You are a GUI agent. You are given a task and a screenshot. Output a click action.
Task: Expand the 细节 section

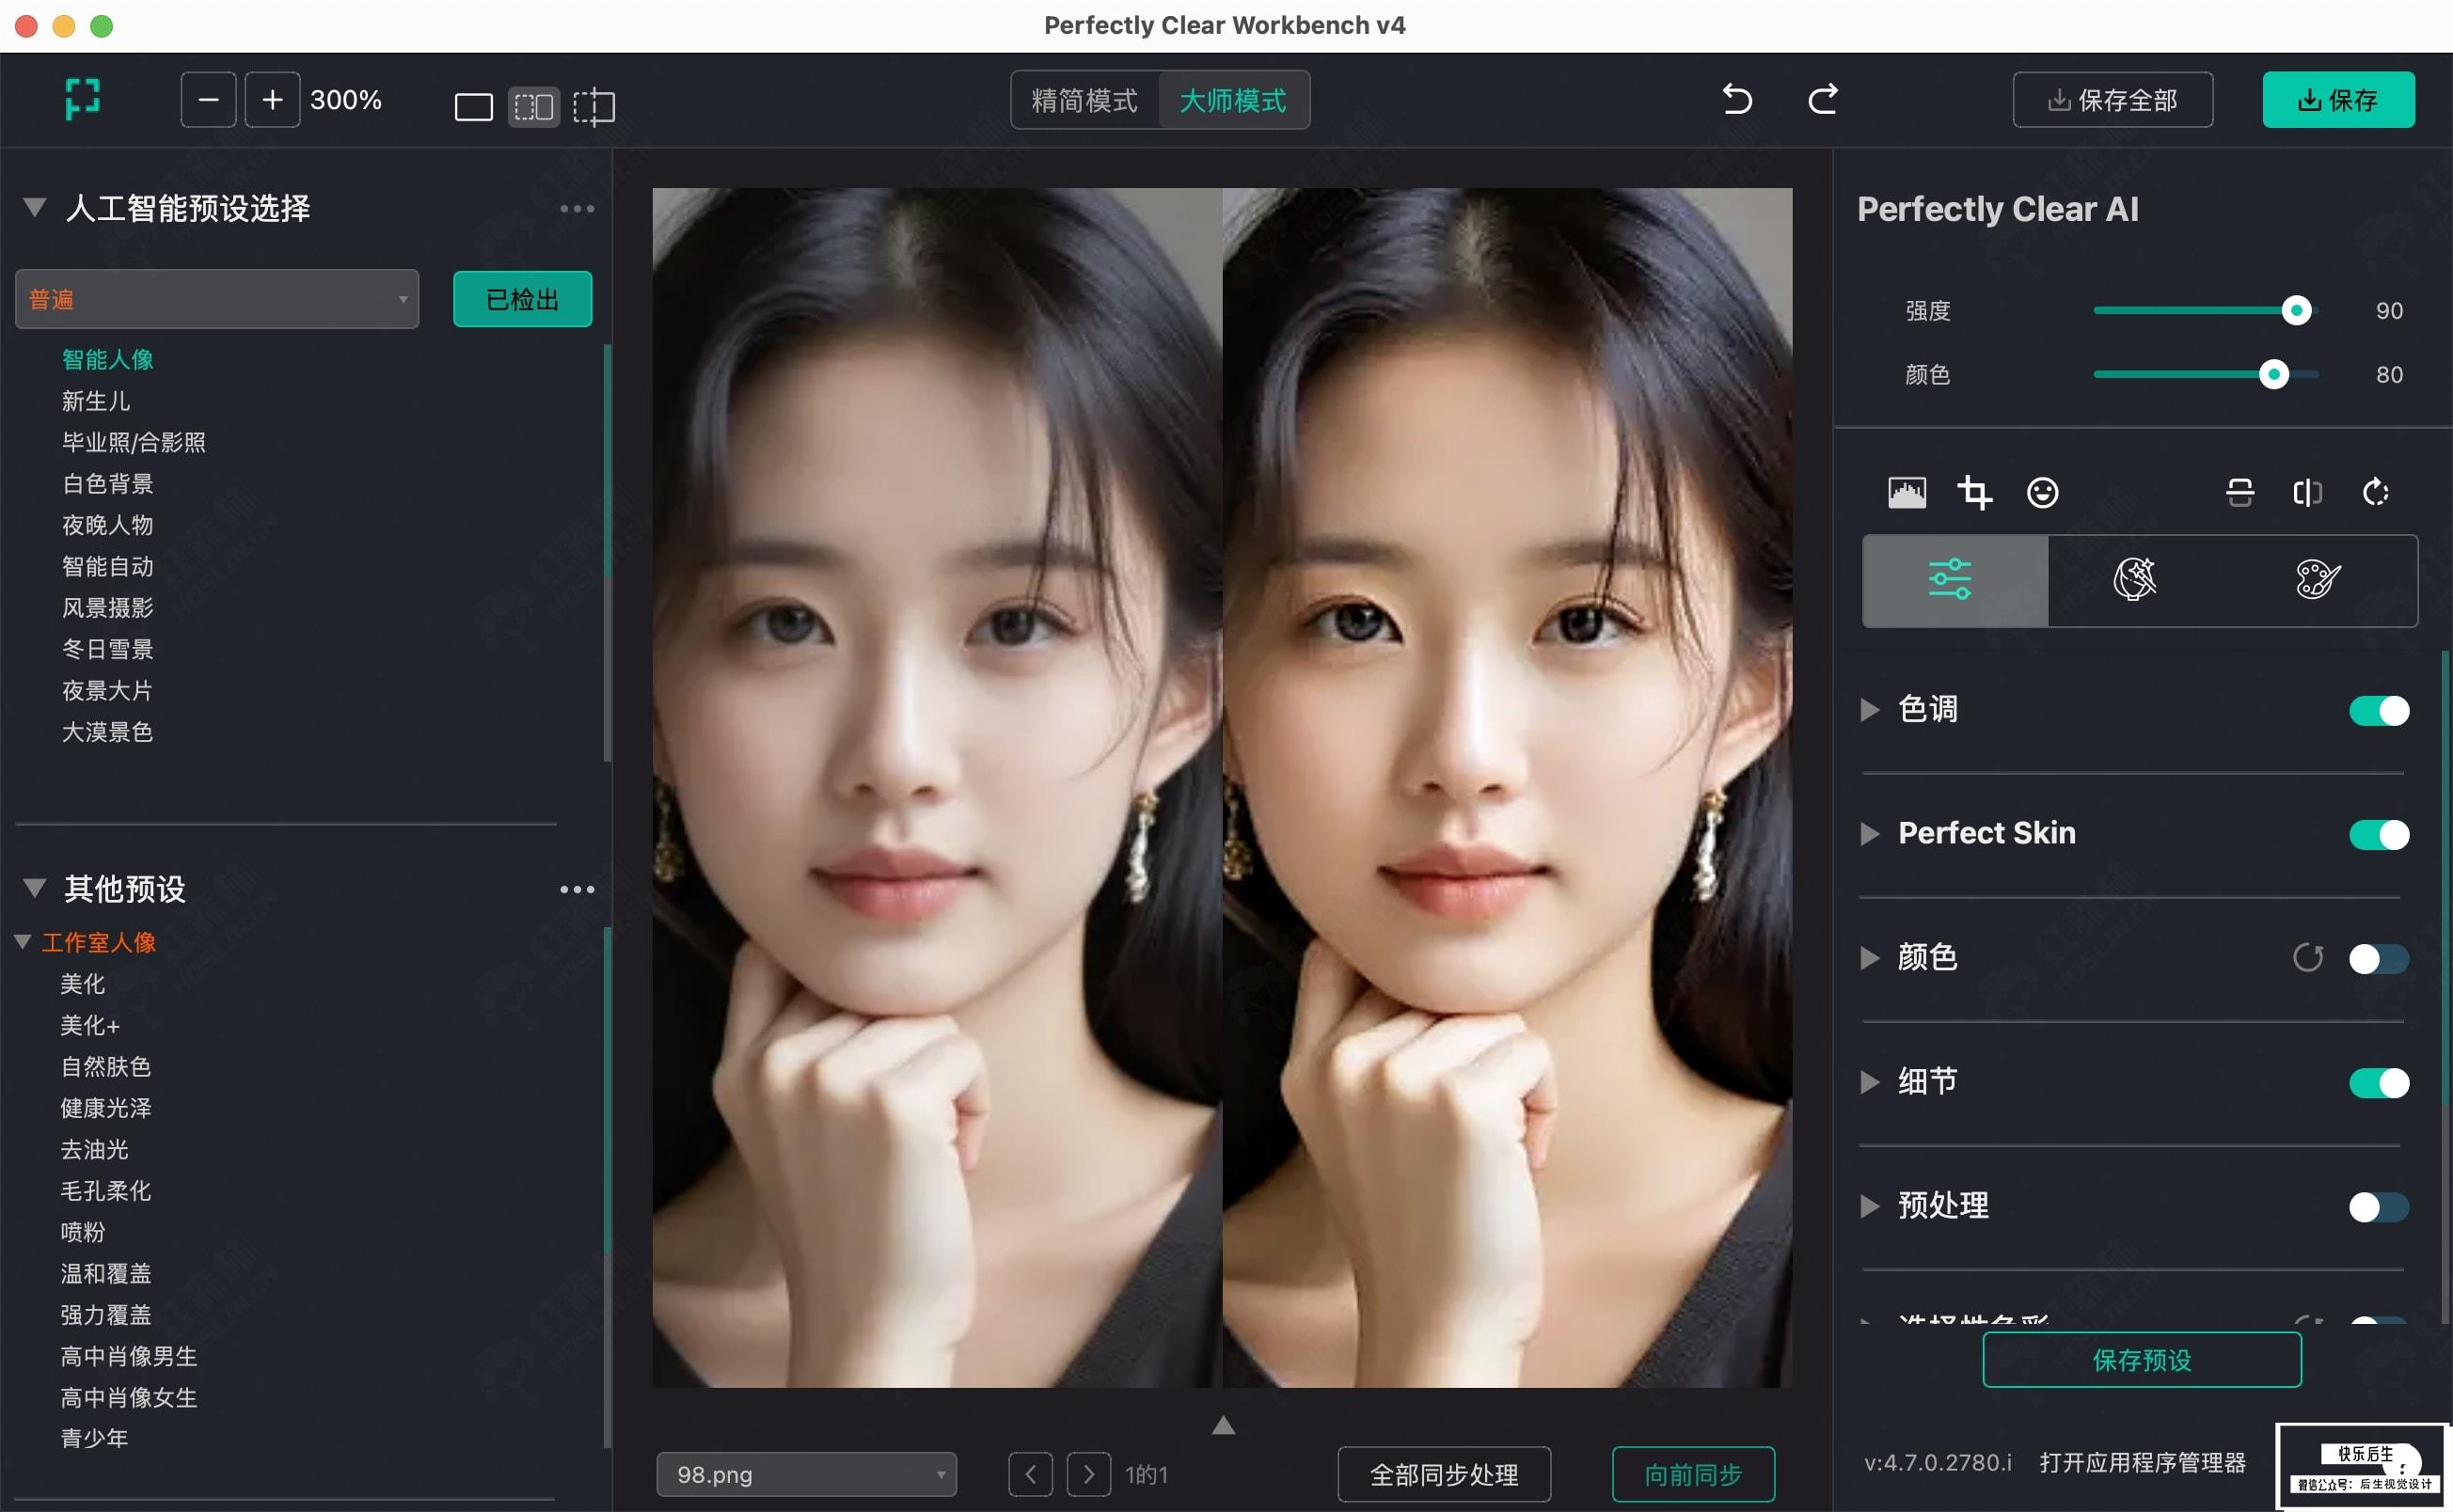click(1869, 1082)
